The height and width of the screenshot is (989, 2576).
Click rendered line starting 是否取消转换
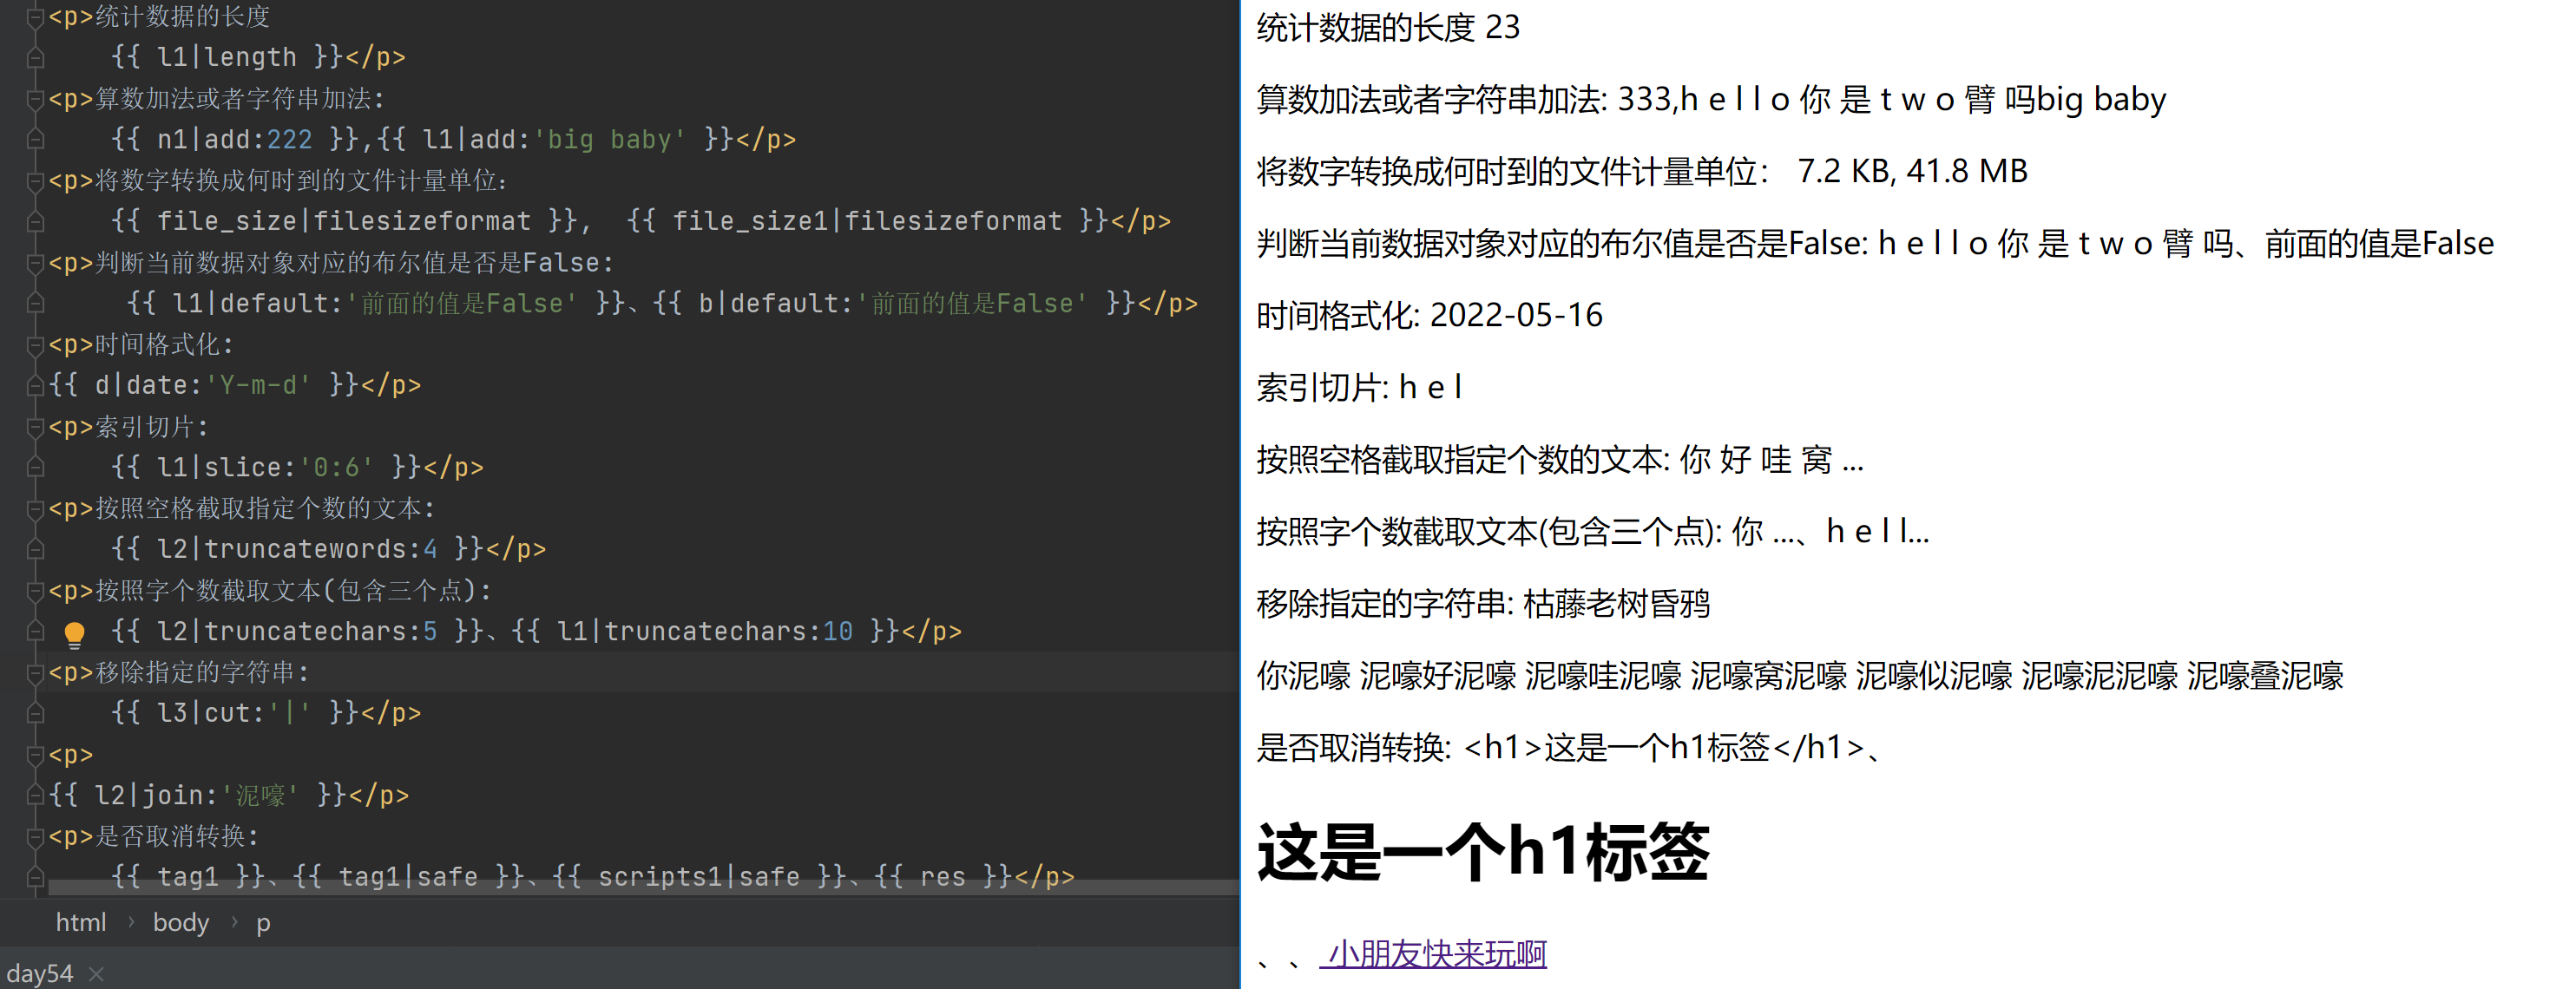[x=1571, y=747]
